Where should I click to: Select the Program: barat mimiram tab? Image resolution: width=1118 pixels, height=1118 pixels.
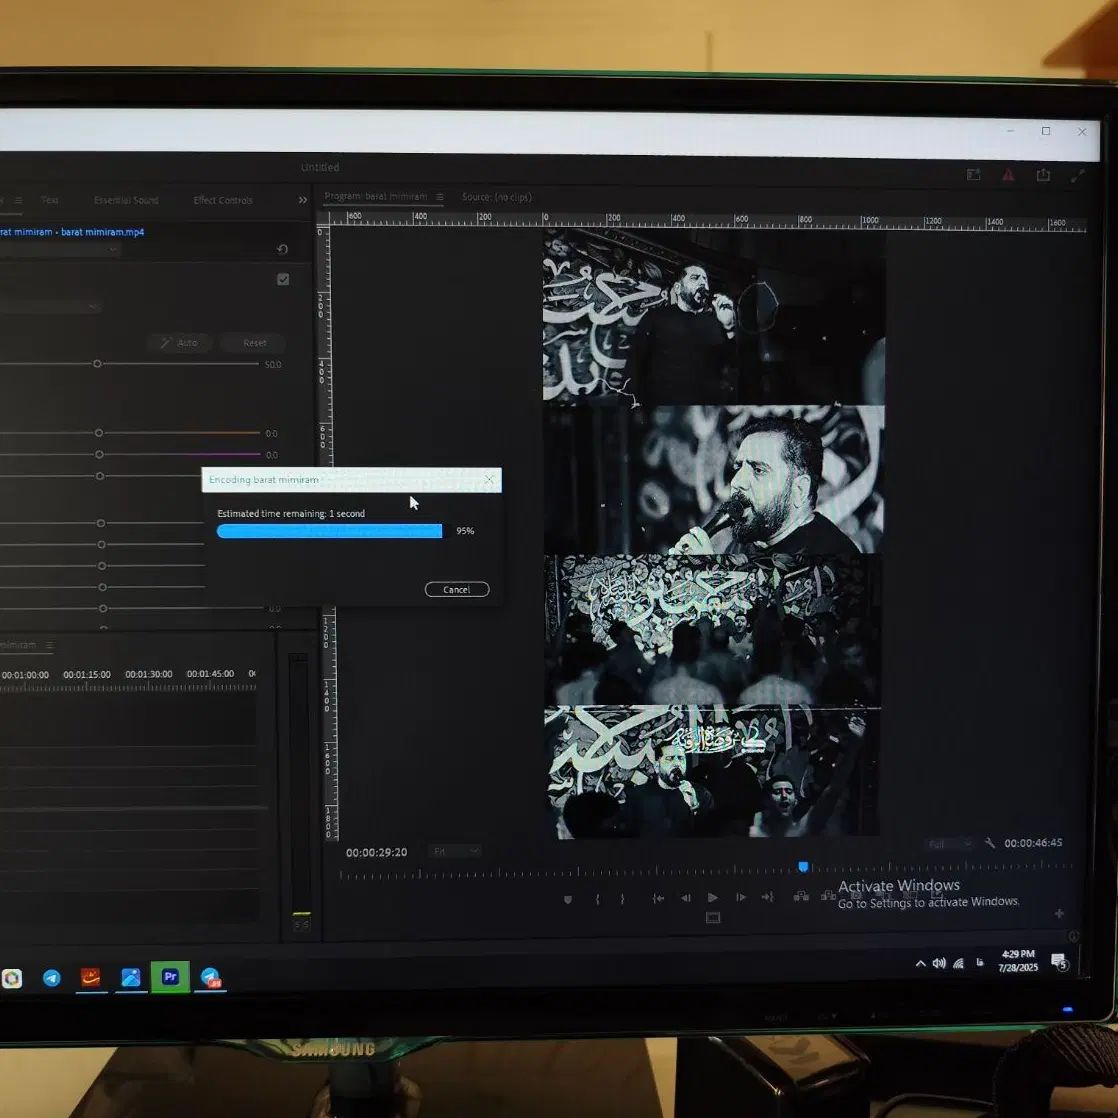pyautogui.click(x=376, y=196)
